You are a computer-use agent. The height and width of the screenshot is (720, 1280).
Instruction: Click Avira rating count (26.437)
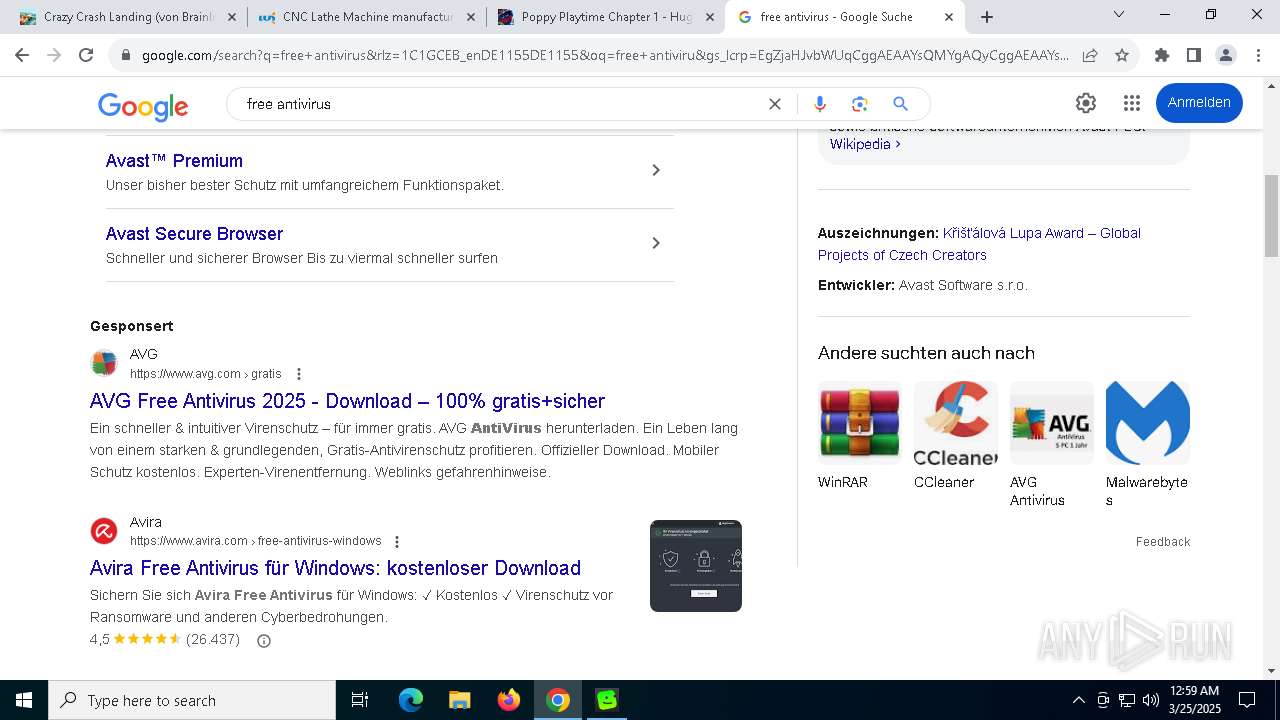click(213, 639)
